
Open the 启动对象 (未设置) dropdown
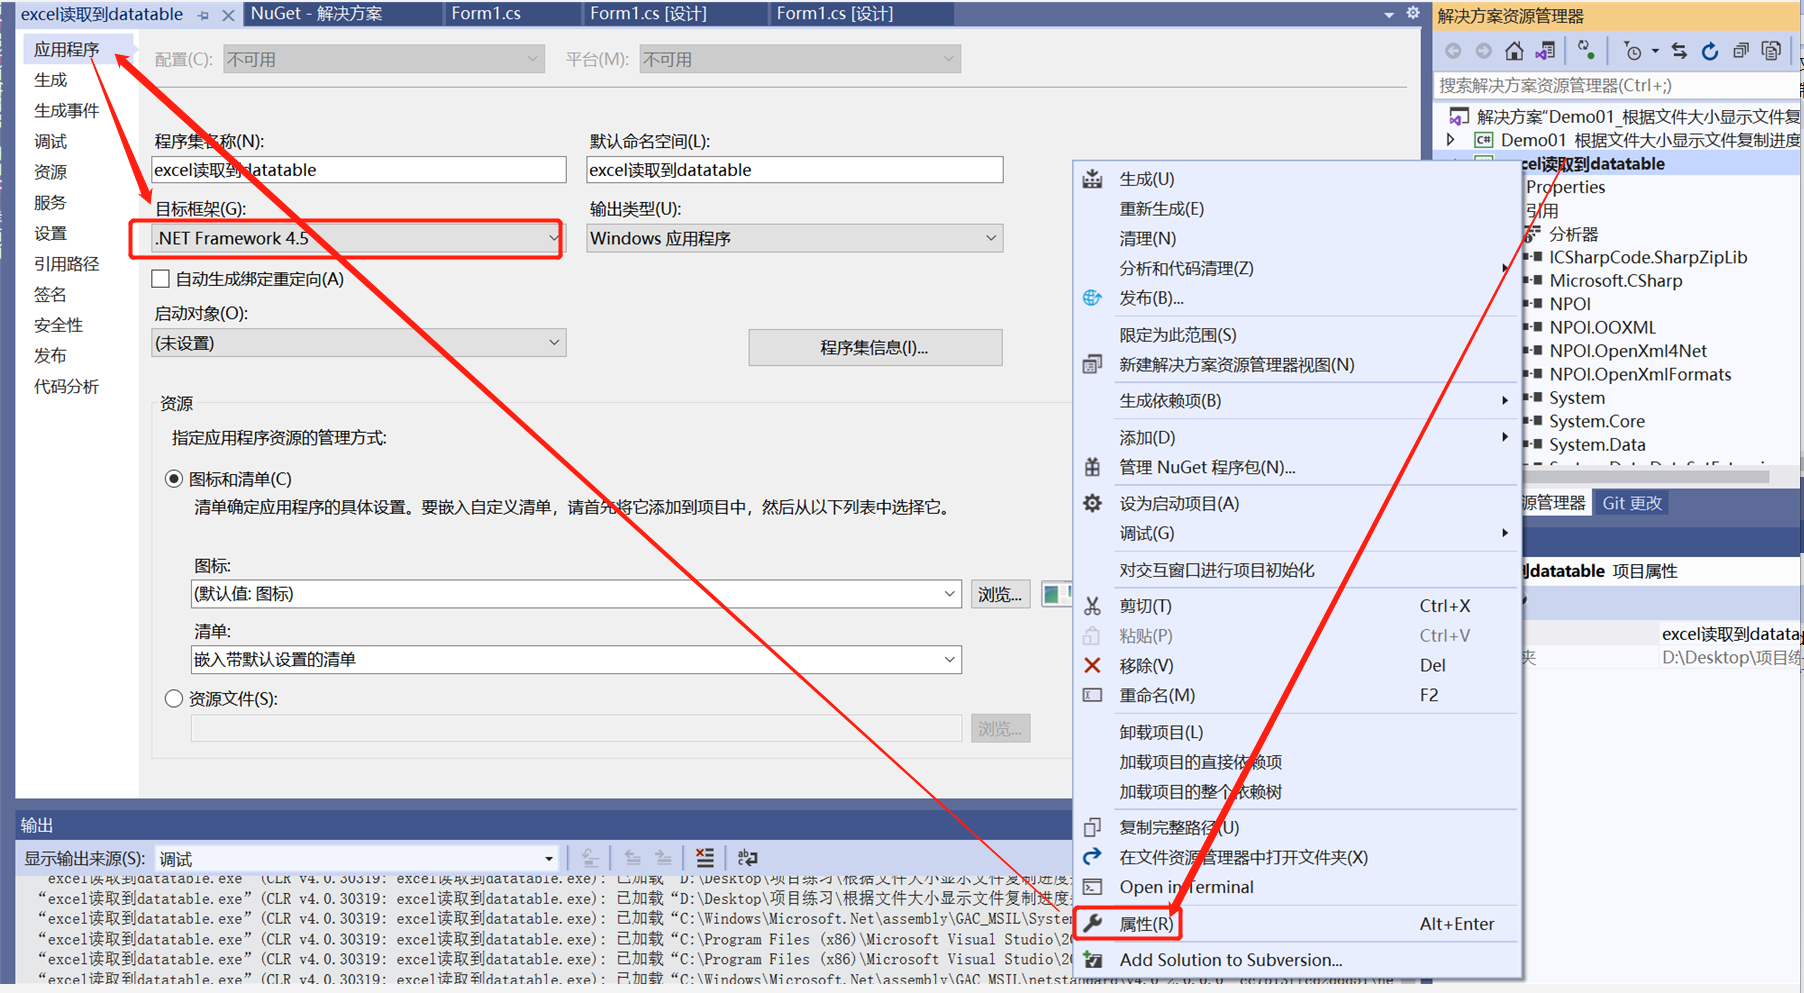coord(359,343)
